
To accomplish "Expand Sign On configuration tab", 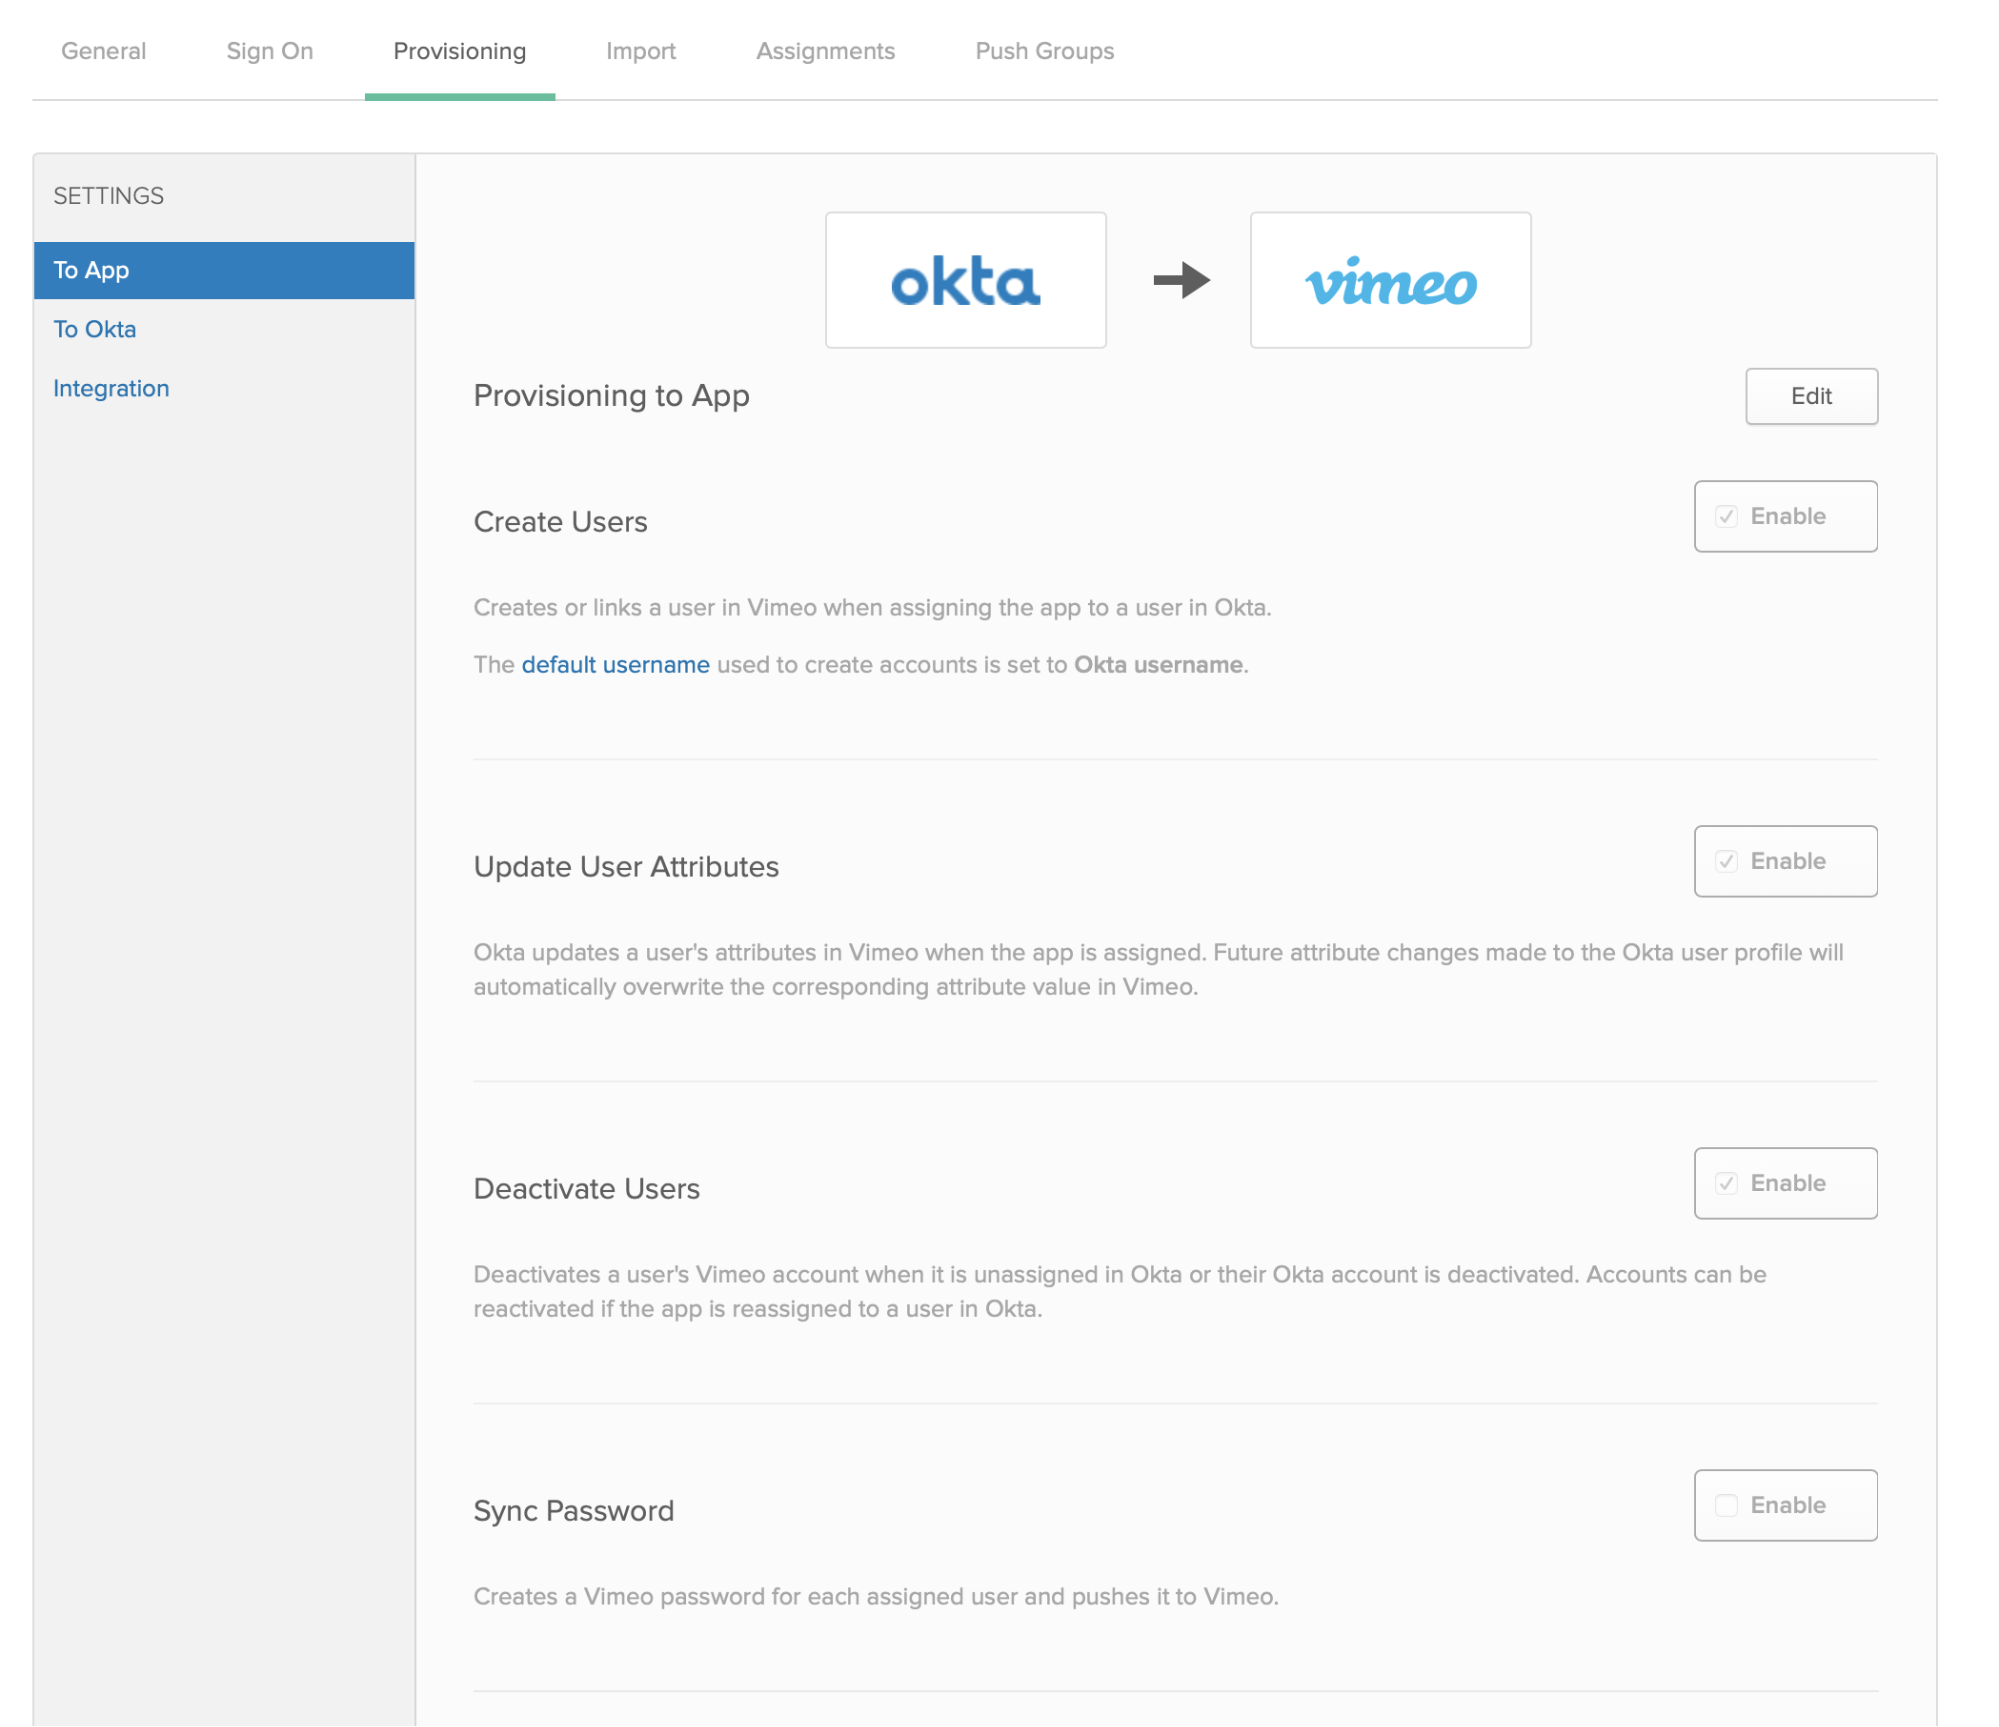I will 269,51.
